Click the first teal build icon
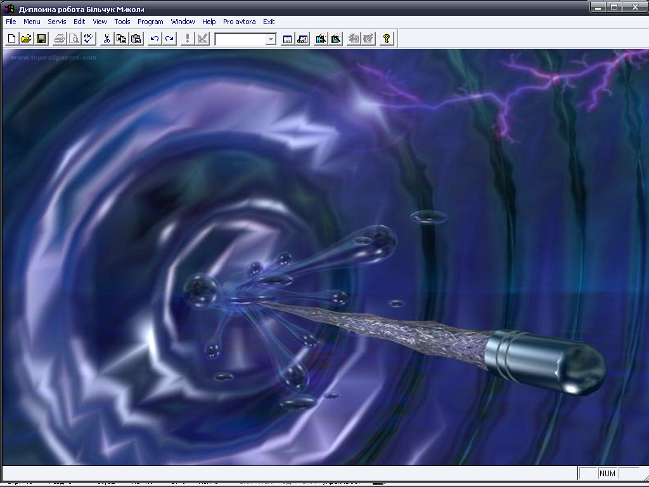The image size is (649, 487). pyautogui.click(x=321, y=39)
